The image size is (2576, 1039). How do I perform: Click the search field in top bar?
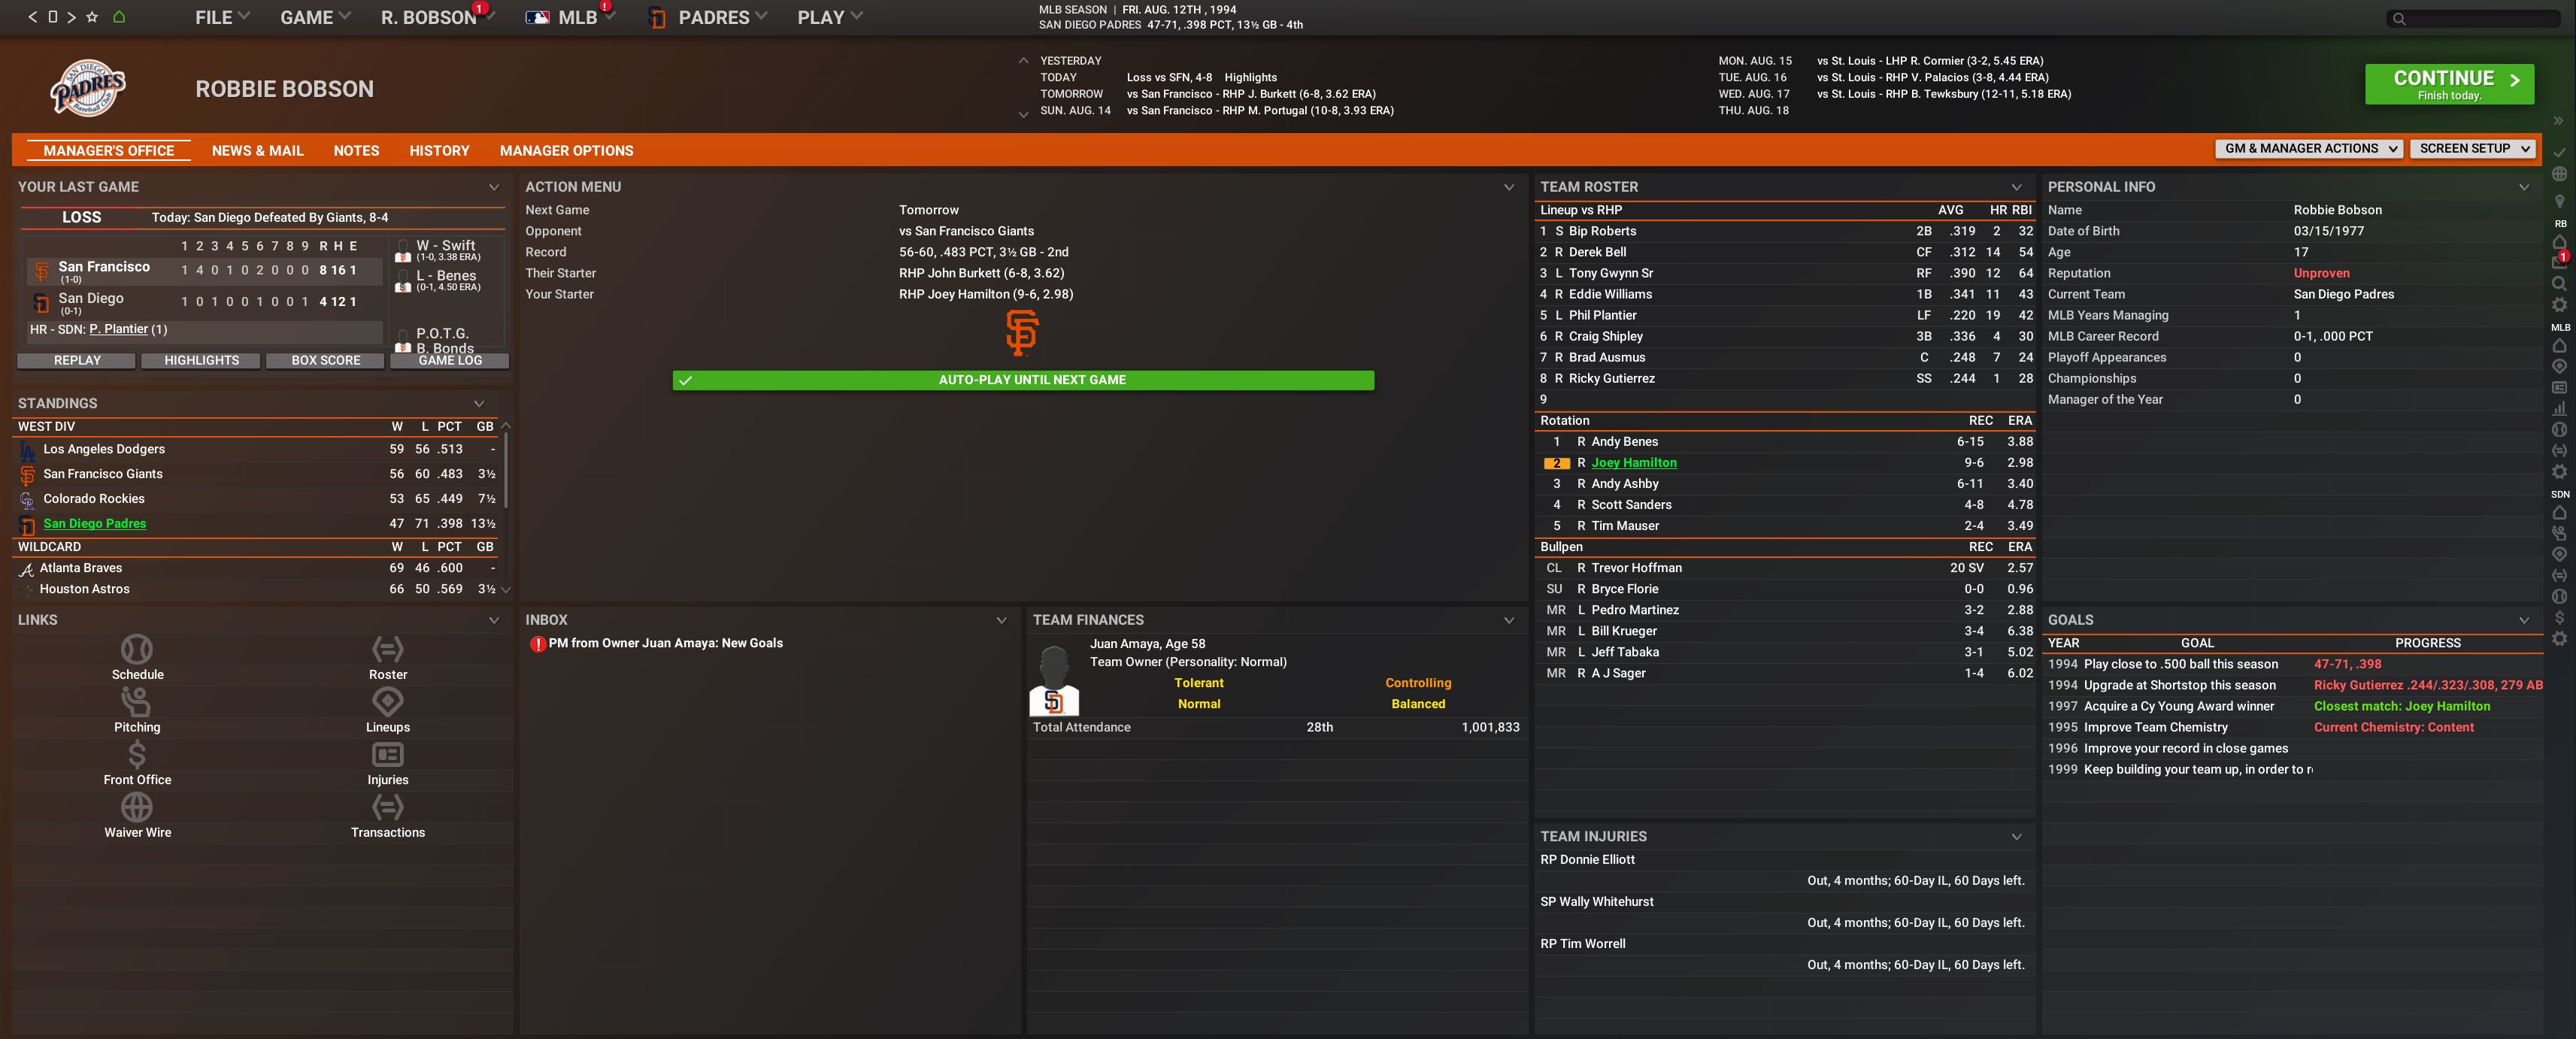(x=2473, y=18)
